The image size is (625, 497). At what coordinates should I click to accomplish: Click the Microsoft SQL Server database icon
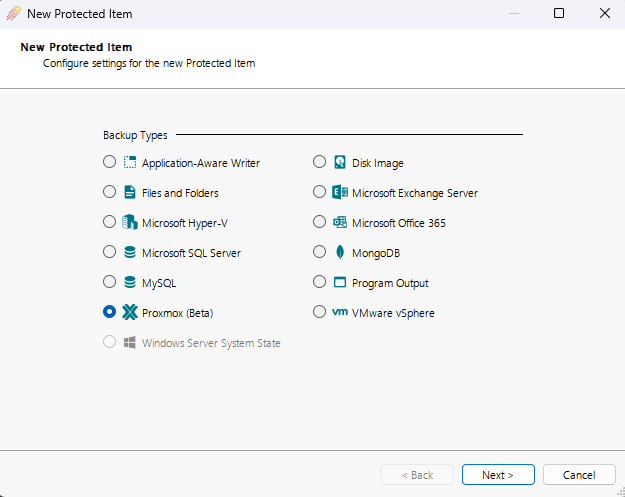point(129,252)
